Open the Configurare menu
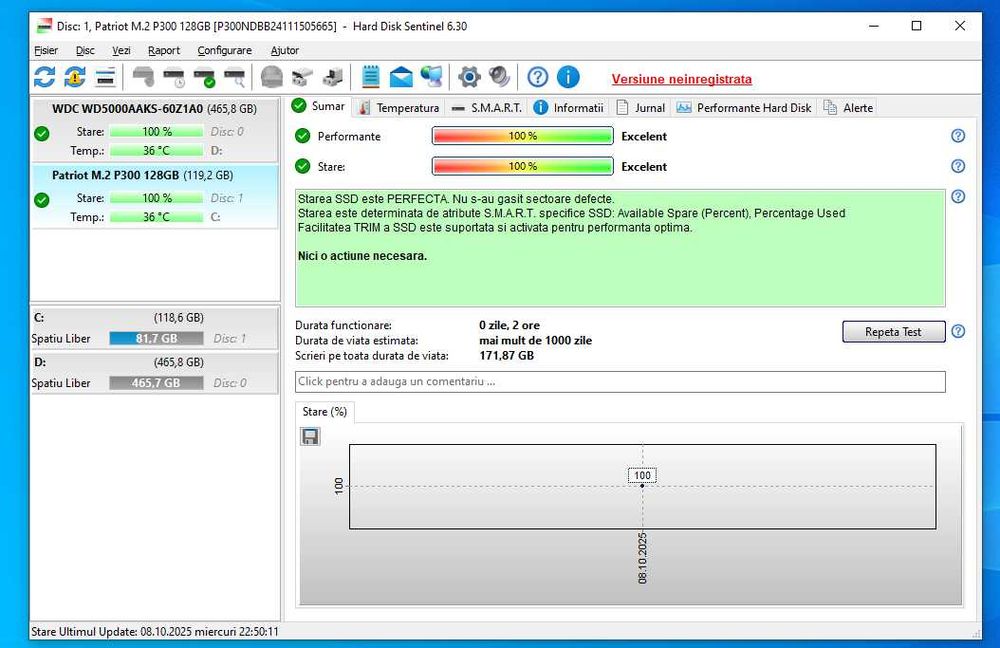 (x=224, y=50)
